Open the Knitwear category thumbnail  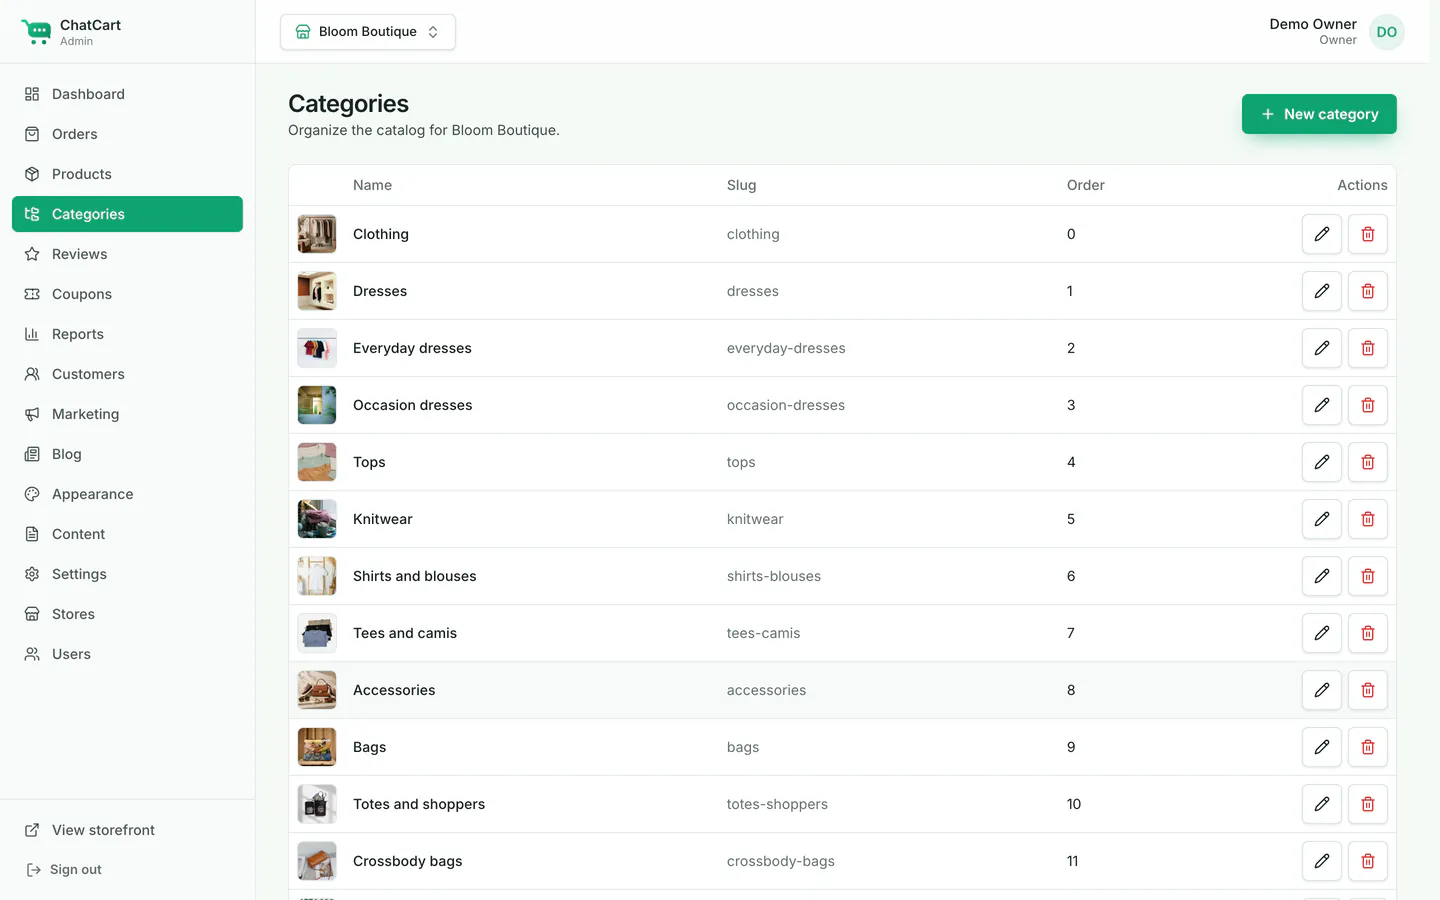tap(317, 519)
